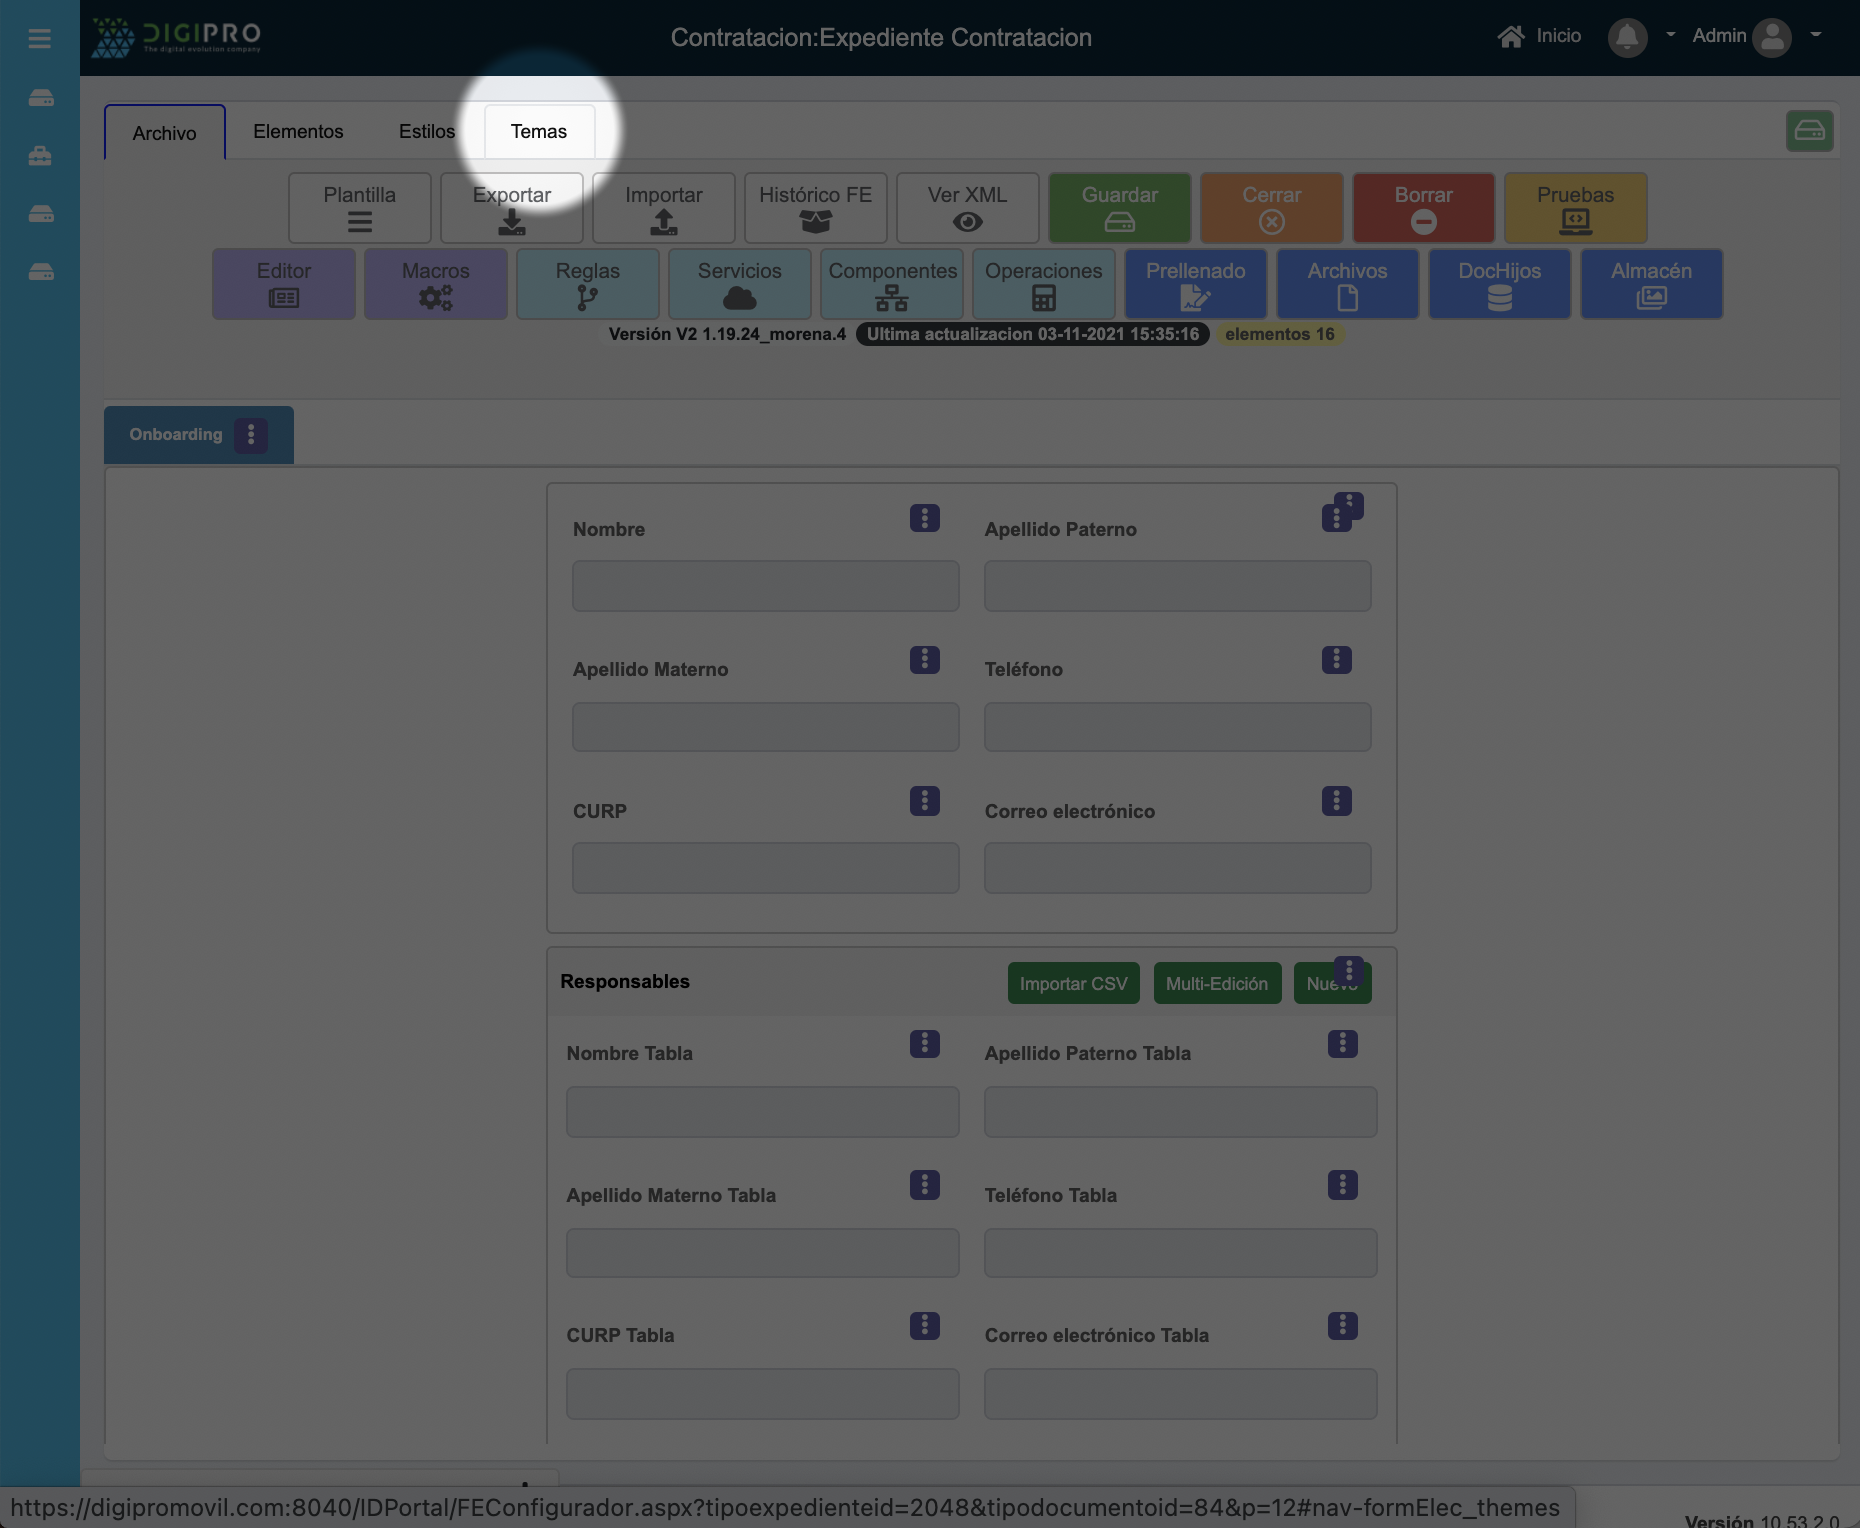This screenshot has width=1860, height=1528.
Task: Open the Macros gear tool
Action: click(x=435, y=284)
